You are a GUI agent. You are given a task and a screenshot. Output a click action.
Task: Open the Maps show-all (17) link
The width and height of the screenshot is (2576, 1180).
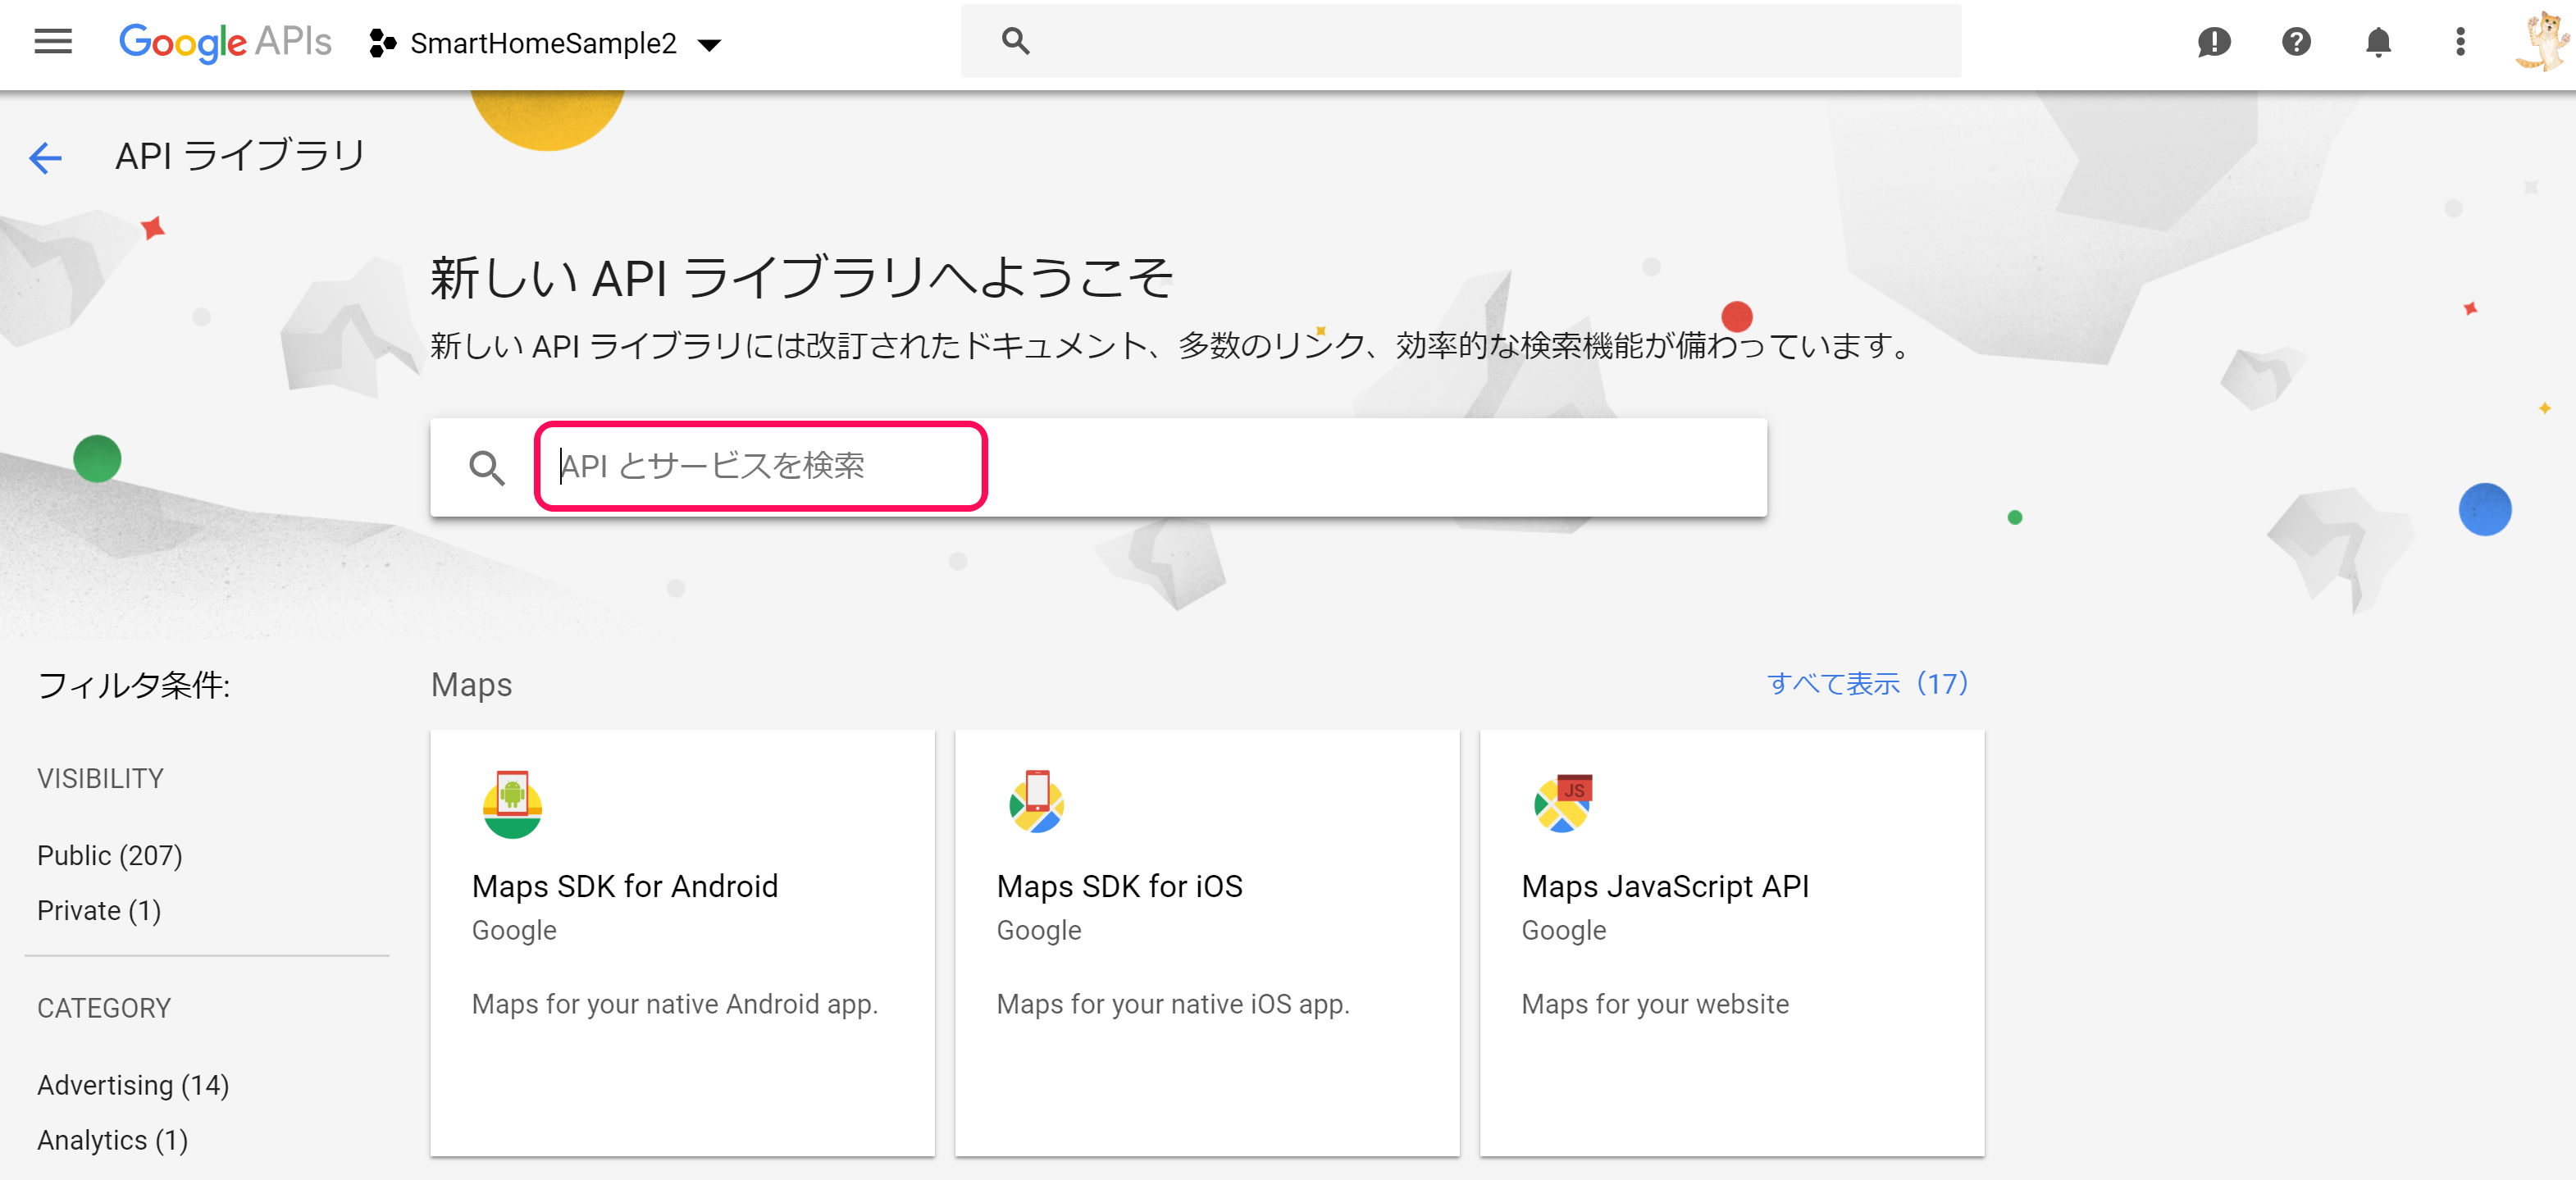pyautogui.click(x=1867, y=684)
